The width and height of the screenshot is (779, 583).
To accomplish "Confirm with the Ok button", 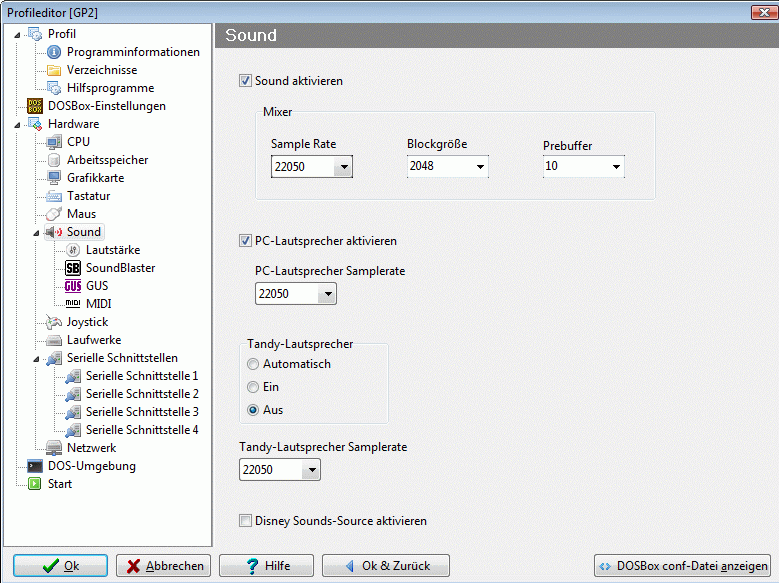I will tap(60, 566).
